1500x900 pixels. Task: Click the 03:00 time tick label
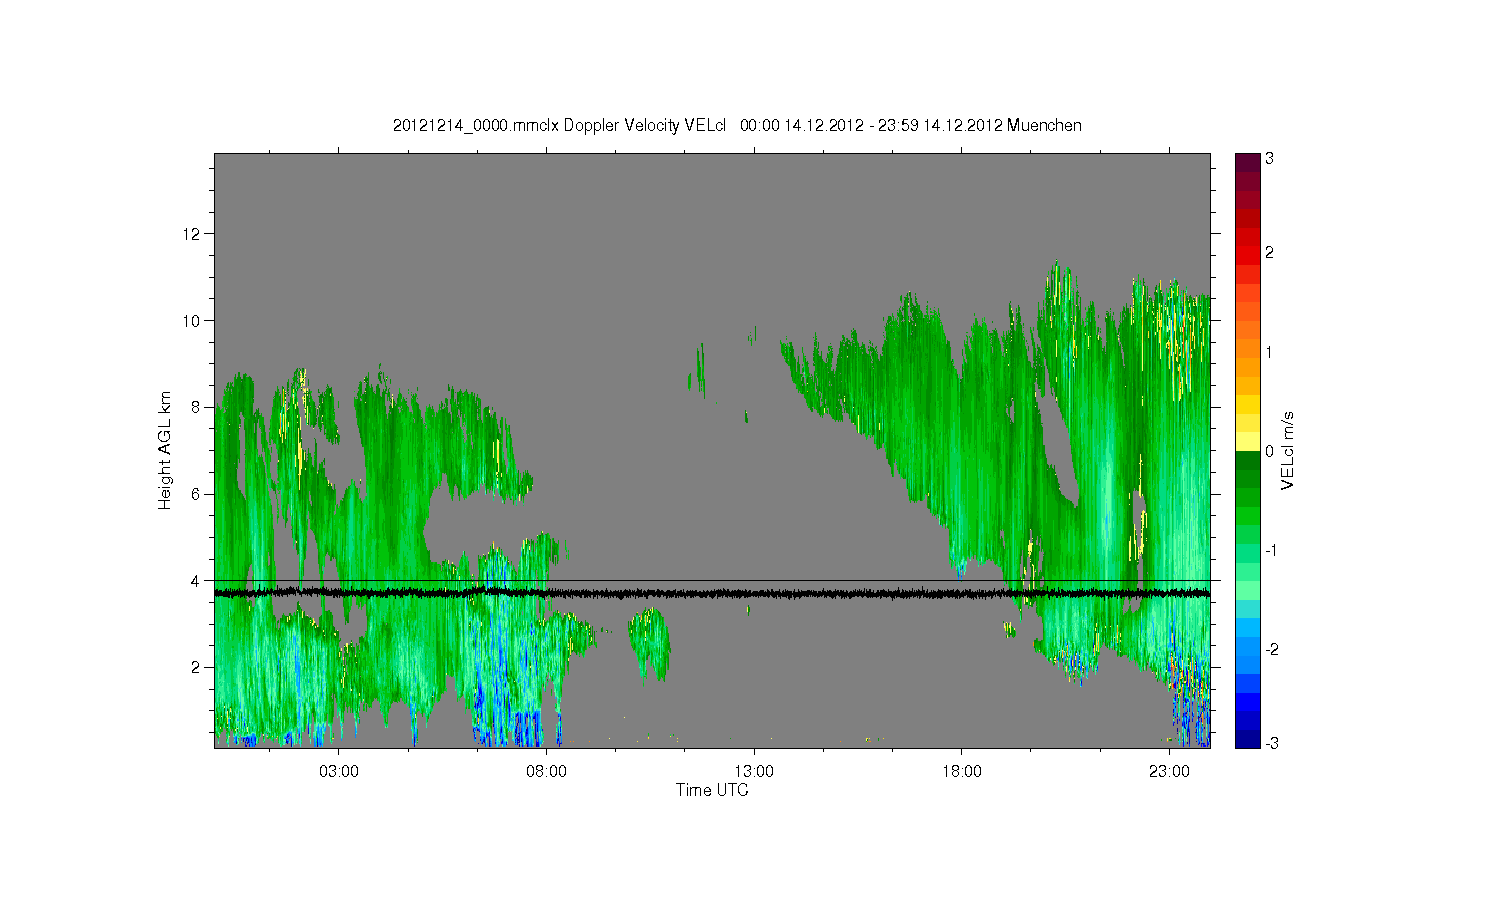pos(339,772)
